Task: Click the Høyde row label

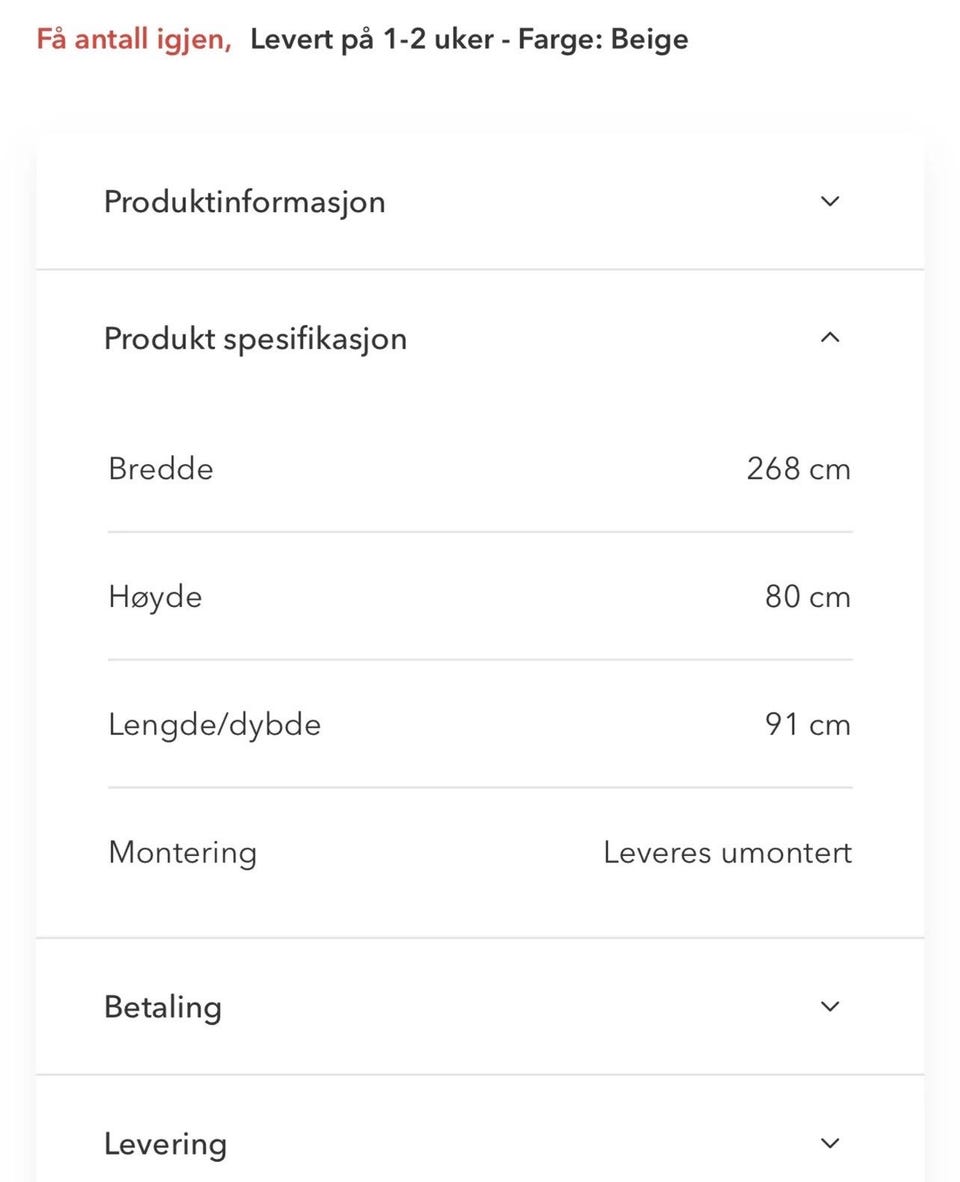Action: click(x=155, y=597)
